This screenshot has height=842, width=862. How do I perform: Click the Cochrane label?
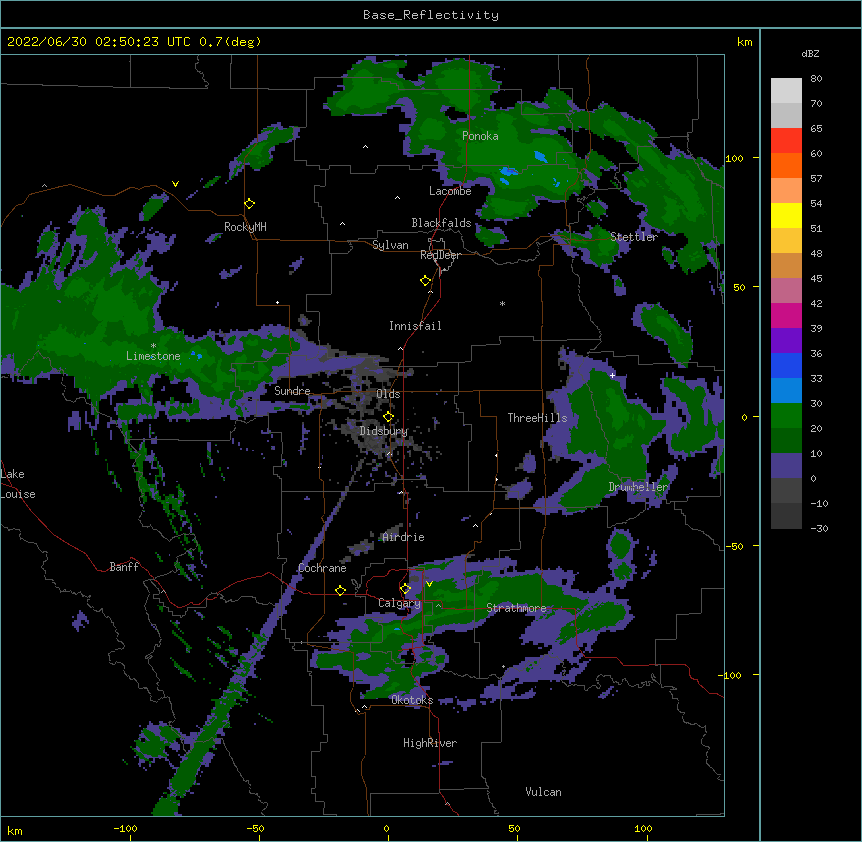pyautogui.click(x=322, y=568)
